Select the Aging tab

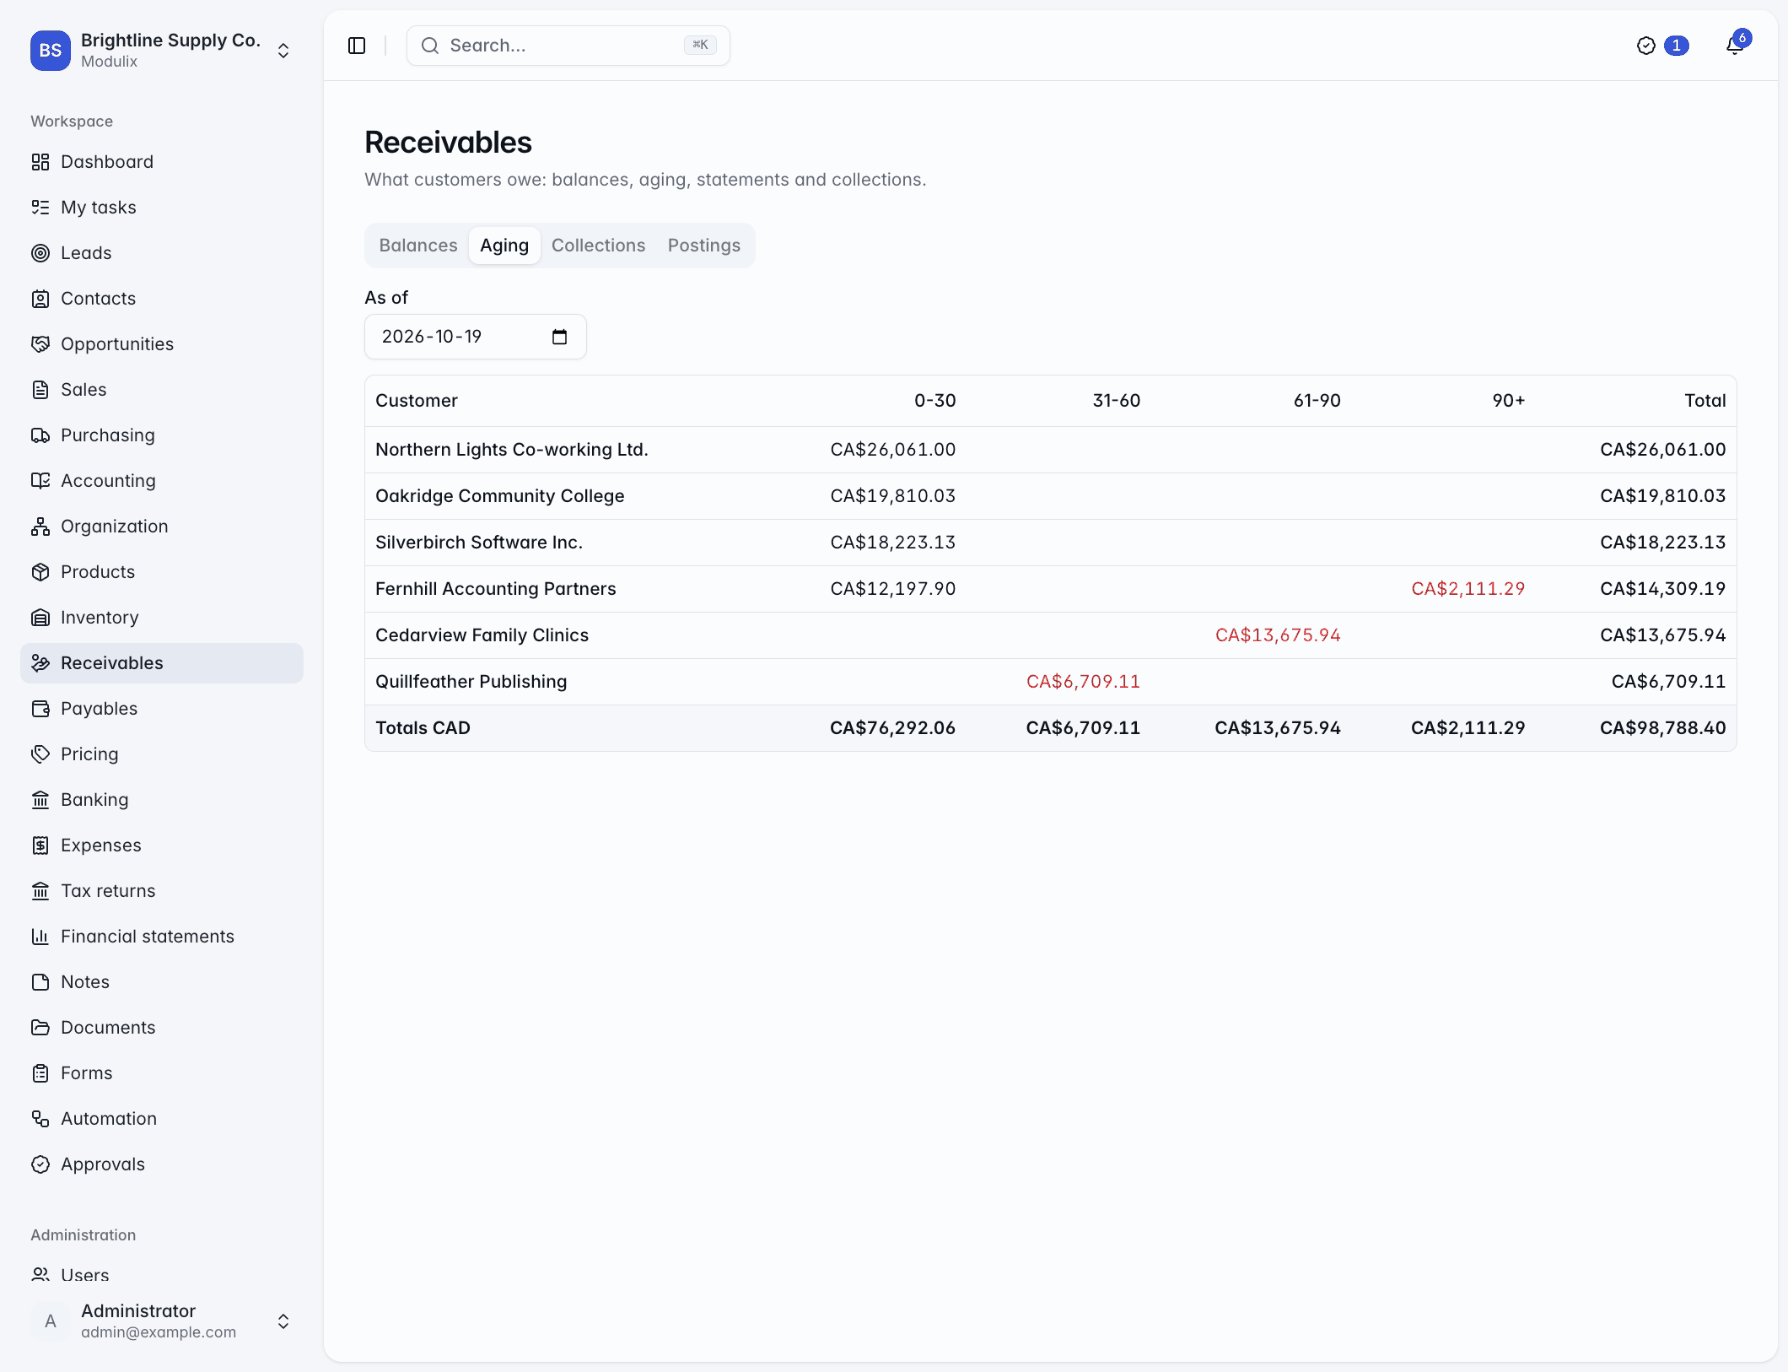504,245
